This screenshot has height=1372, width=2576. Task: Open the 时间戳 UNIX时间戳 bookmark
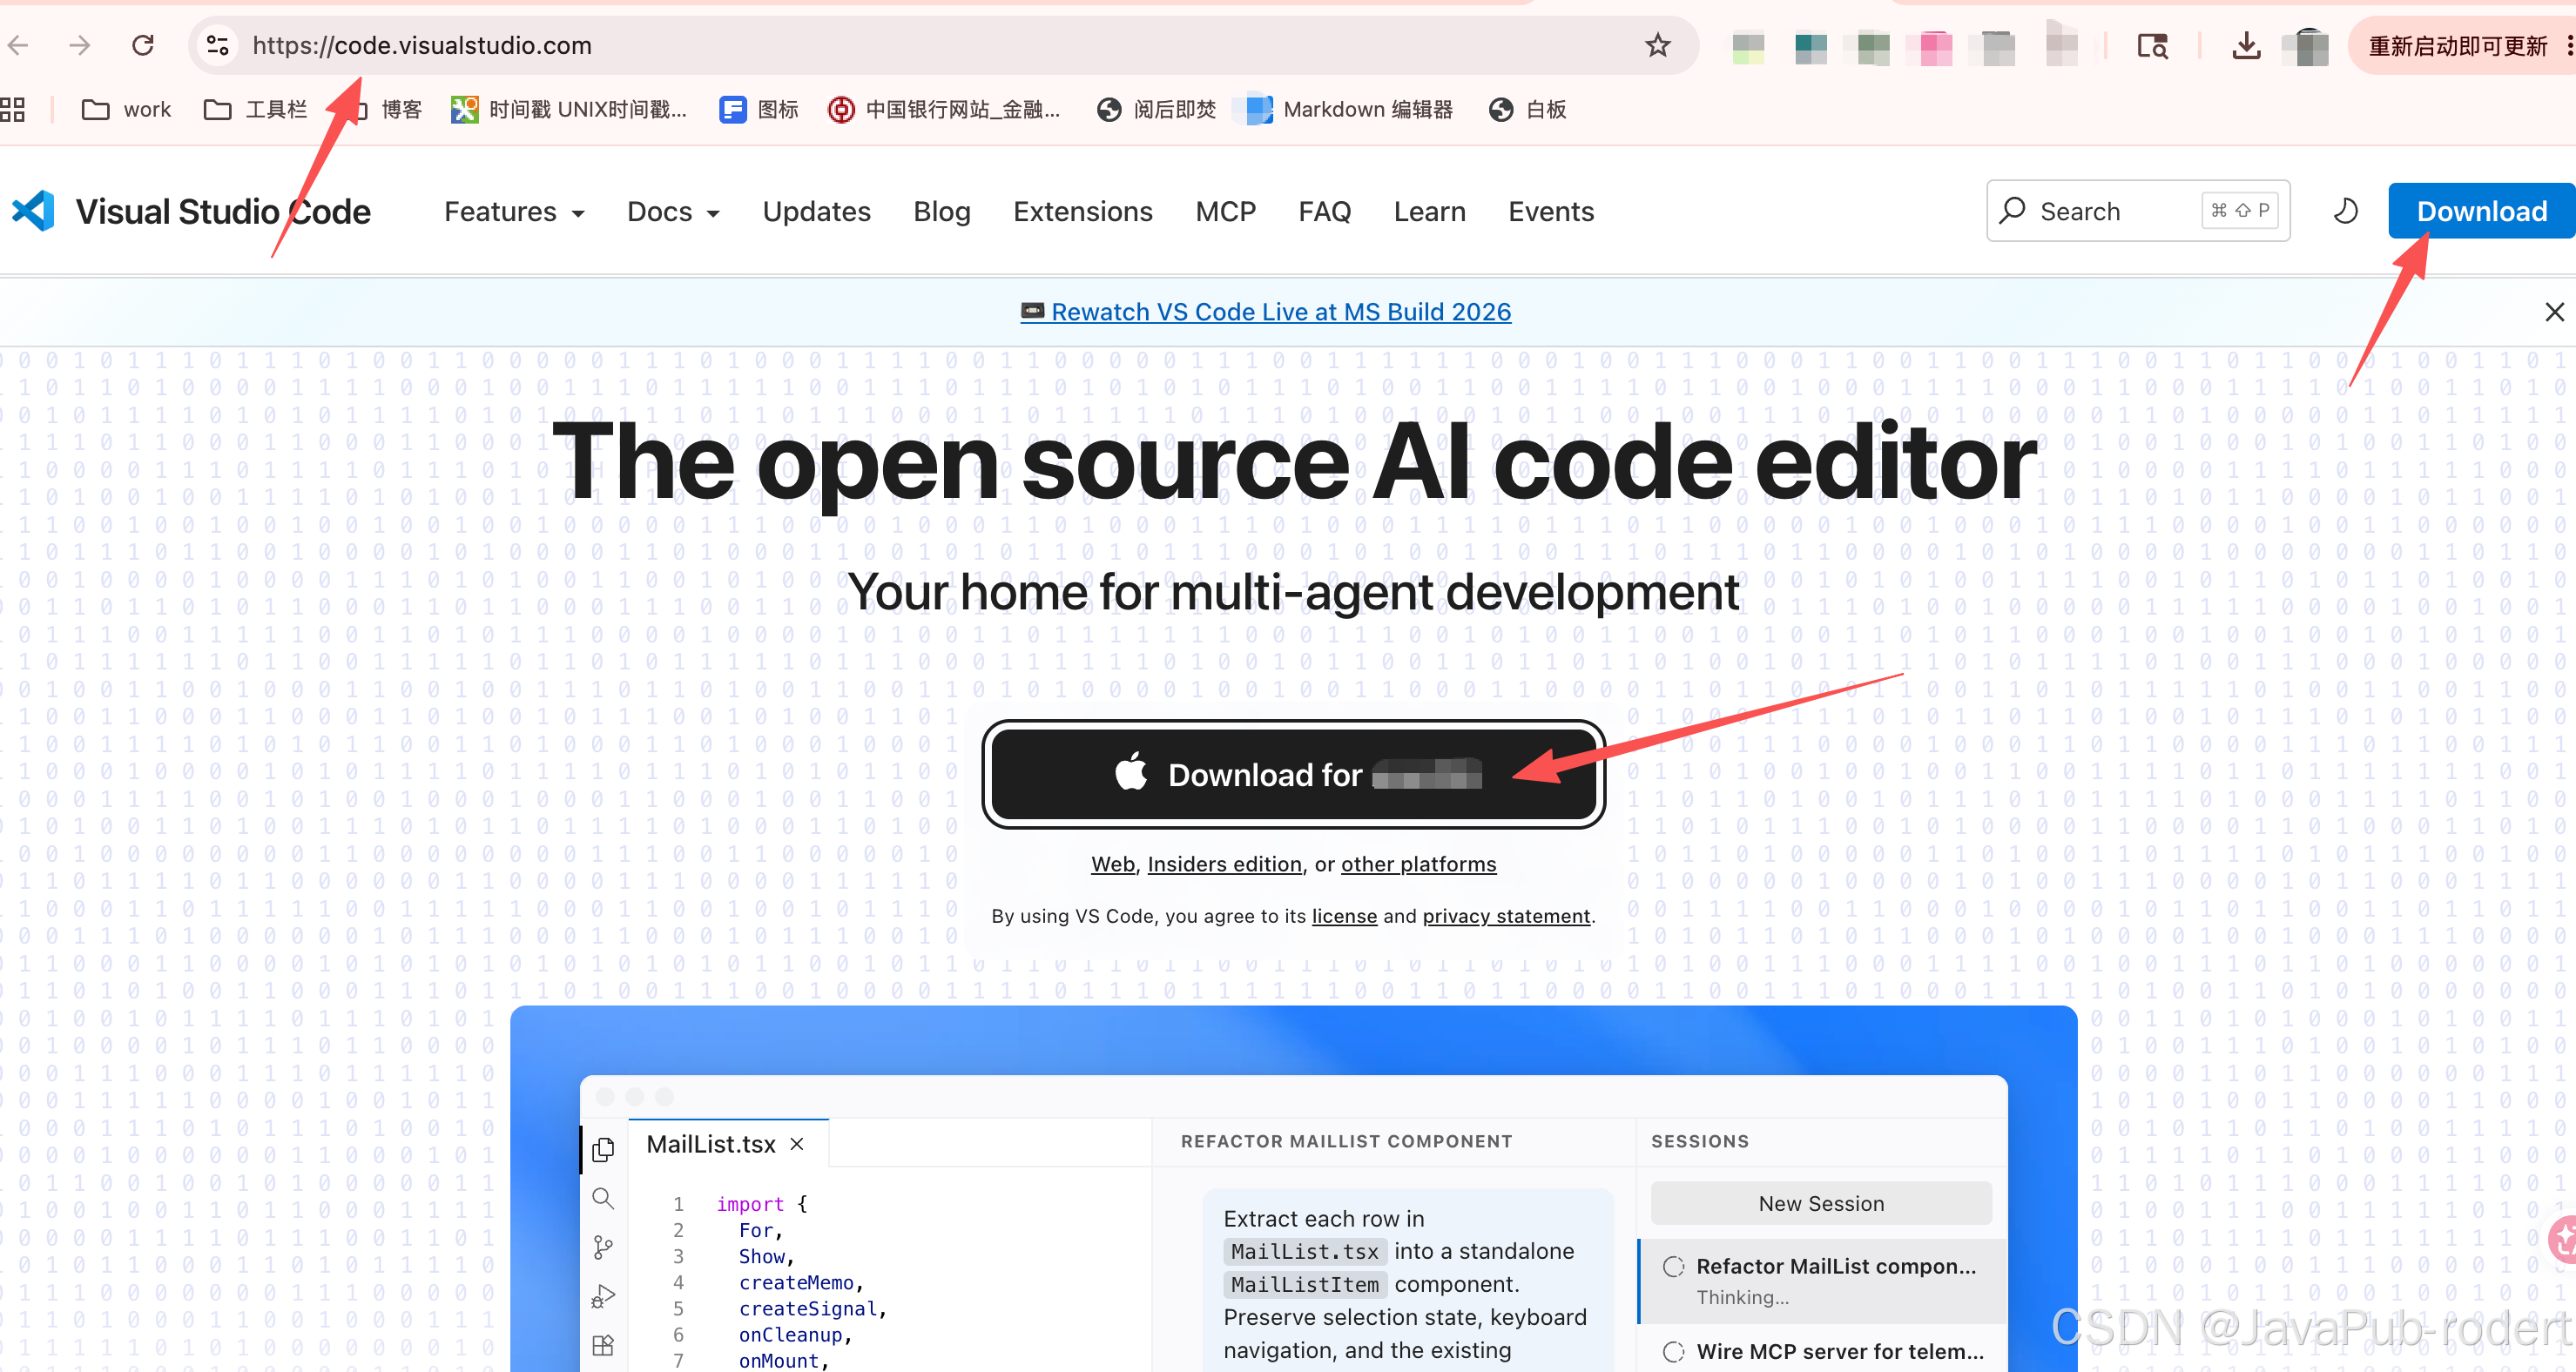[569, 109]
